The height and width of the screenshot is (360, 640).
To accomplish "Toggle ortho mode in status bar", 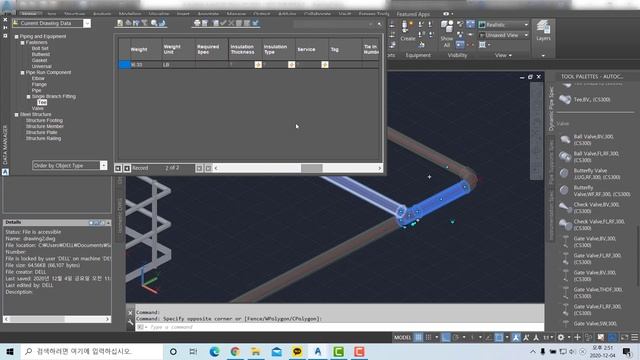I will pyautogui.click(x=446, y=337).
